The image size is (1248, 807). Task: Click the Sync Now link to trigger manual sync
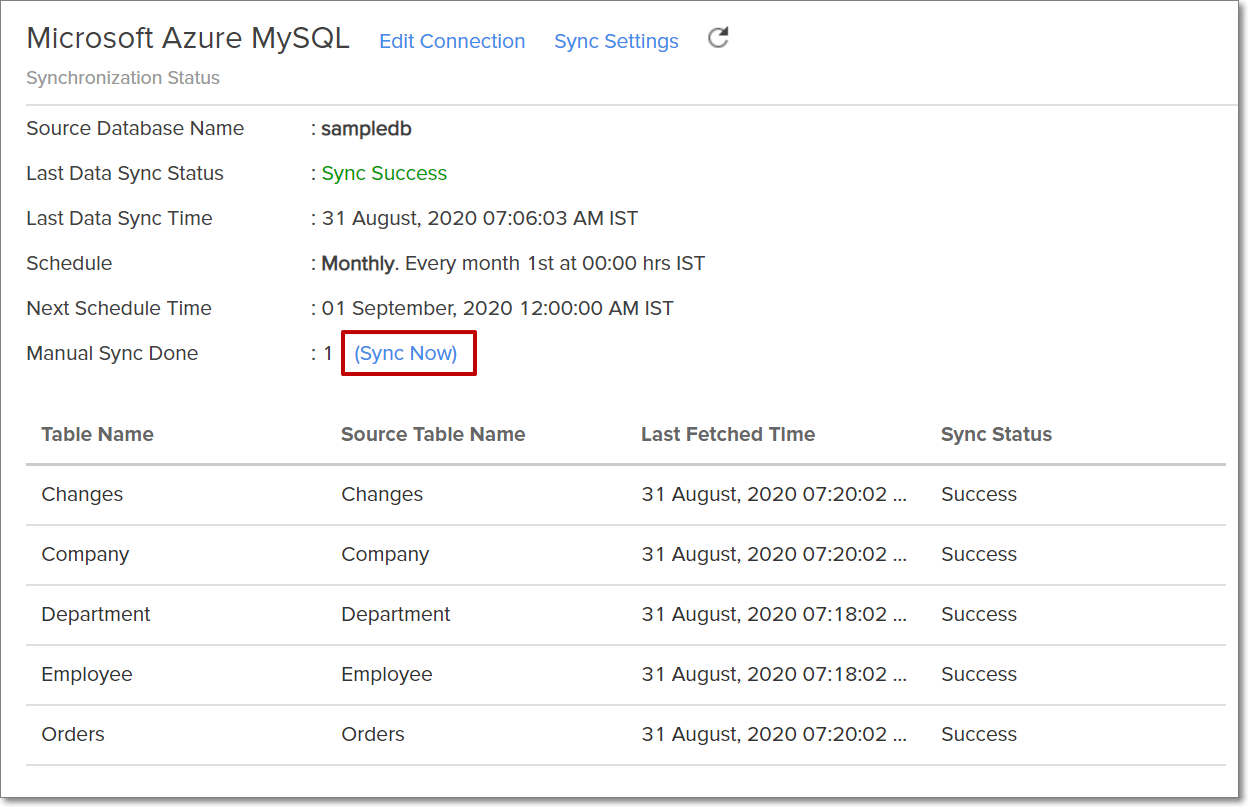(x=408, y=353)
